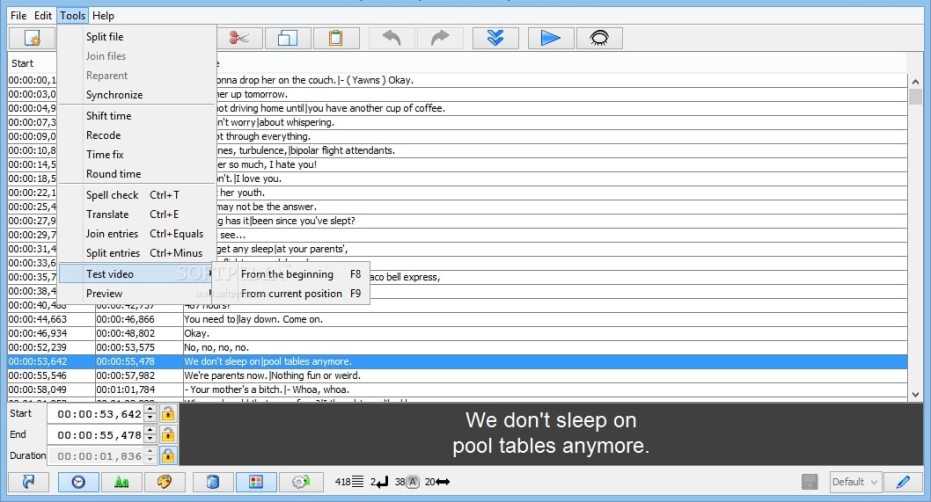The width and height of the screenshot is (931, 502).
Task: Click the blue double-down arrow toolbar icon
Action: tap(495, 38)
